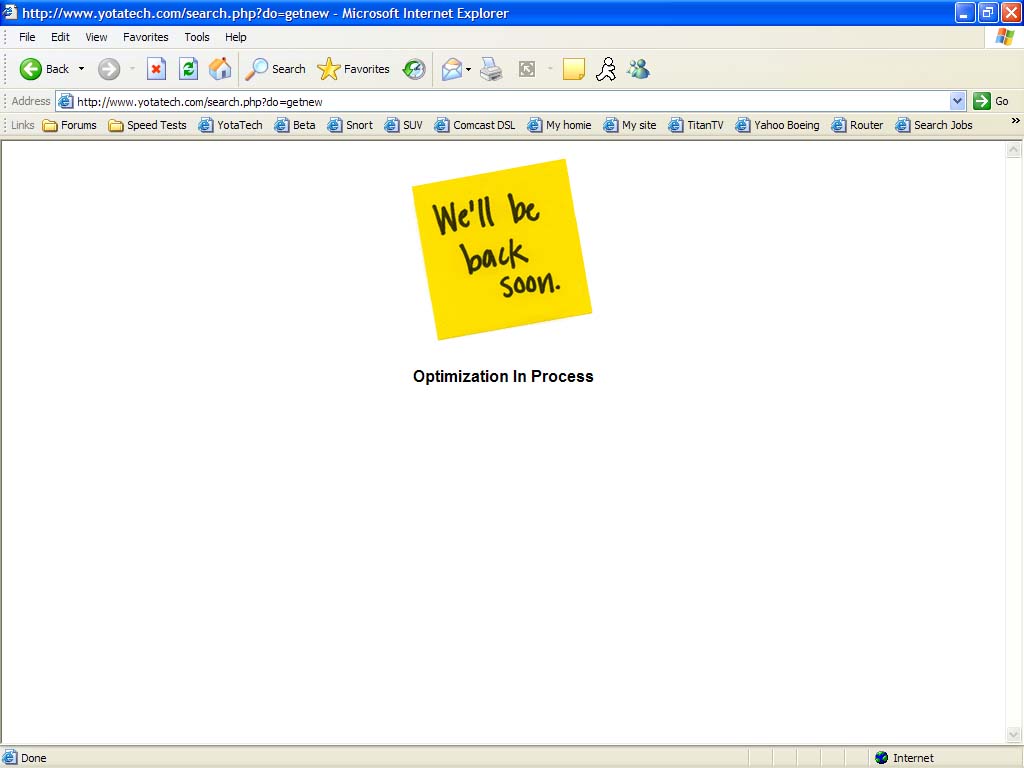This screenshot has height=768, width=1024.
Task: Click inside the Address URL field
Action: pyautogui.click(x=511, y=101)
